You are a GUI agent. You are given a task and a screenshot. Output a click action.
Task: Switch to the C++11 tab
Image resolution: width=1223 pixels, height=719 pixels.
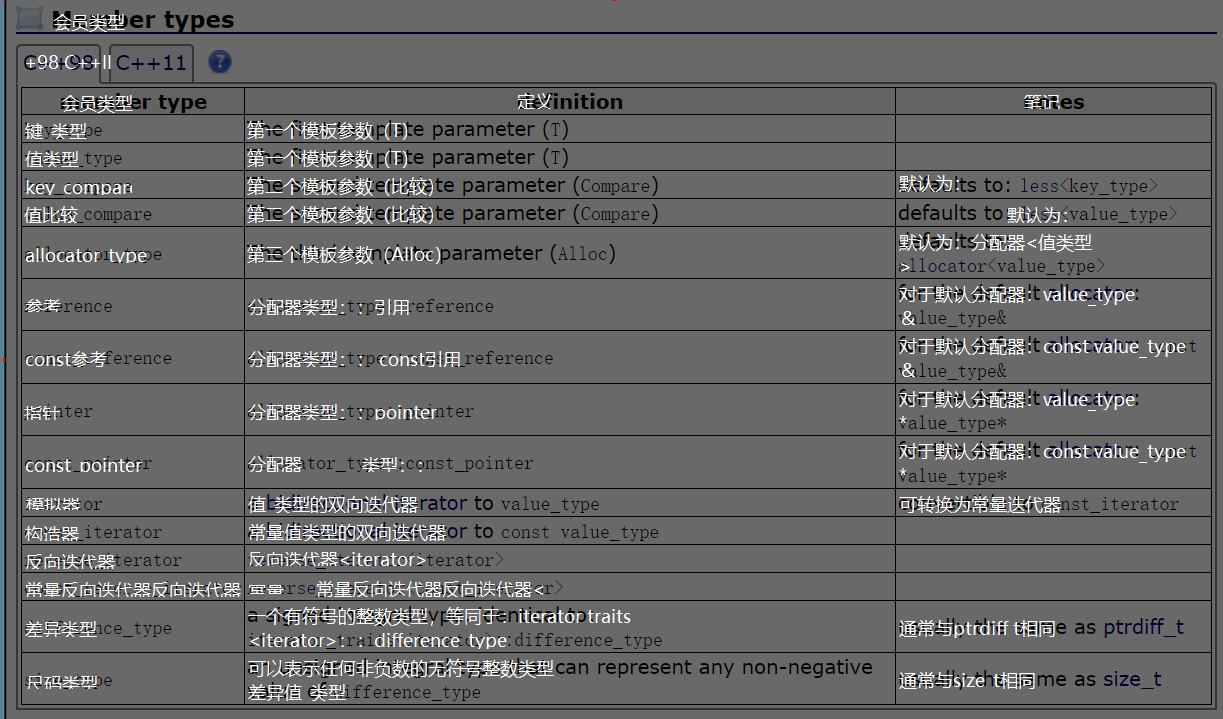pos(151,63)
